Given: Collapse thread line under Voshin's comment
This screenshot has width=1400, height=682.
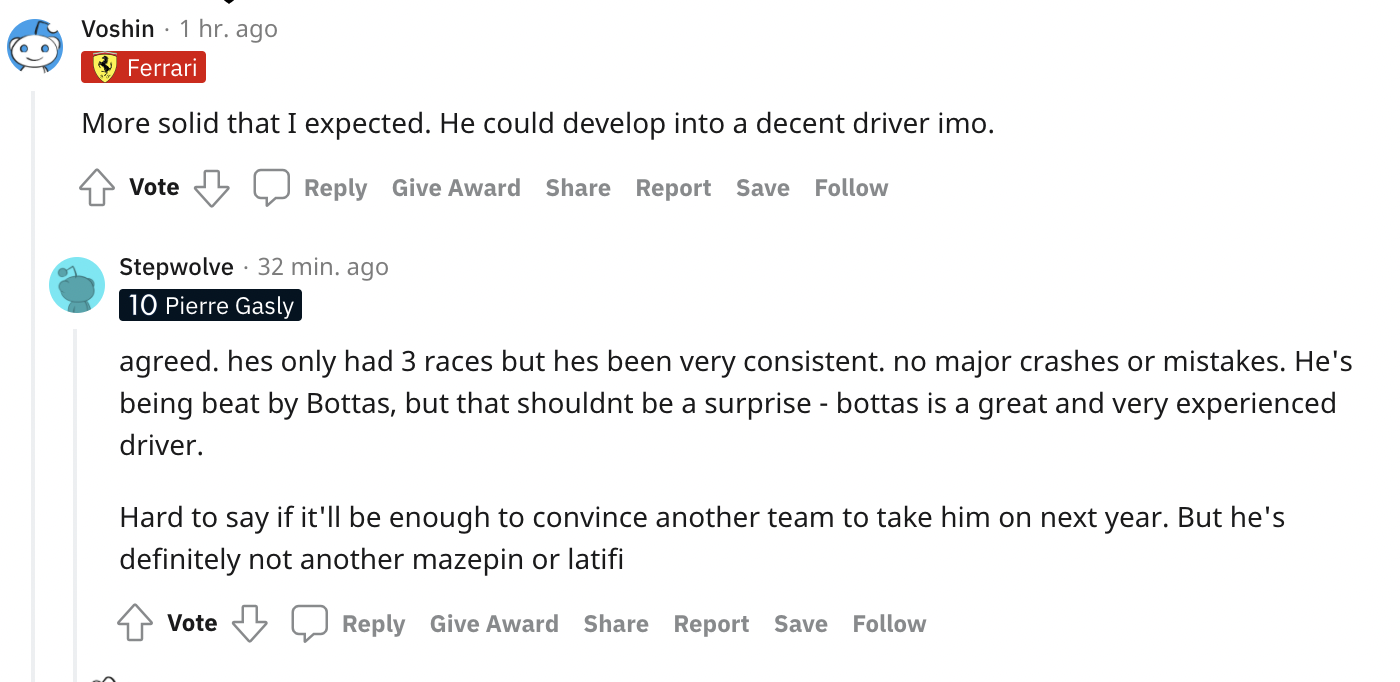Looking at the screenshot, I should point(35,400).
